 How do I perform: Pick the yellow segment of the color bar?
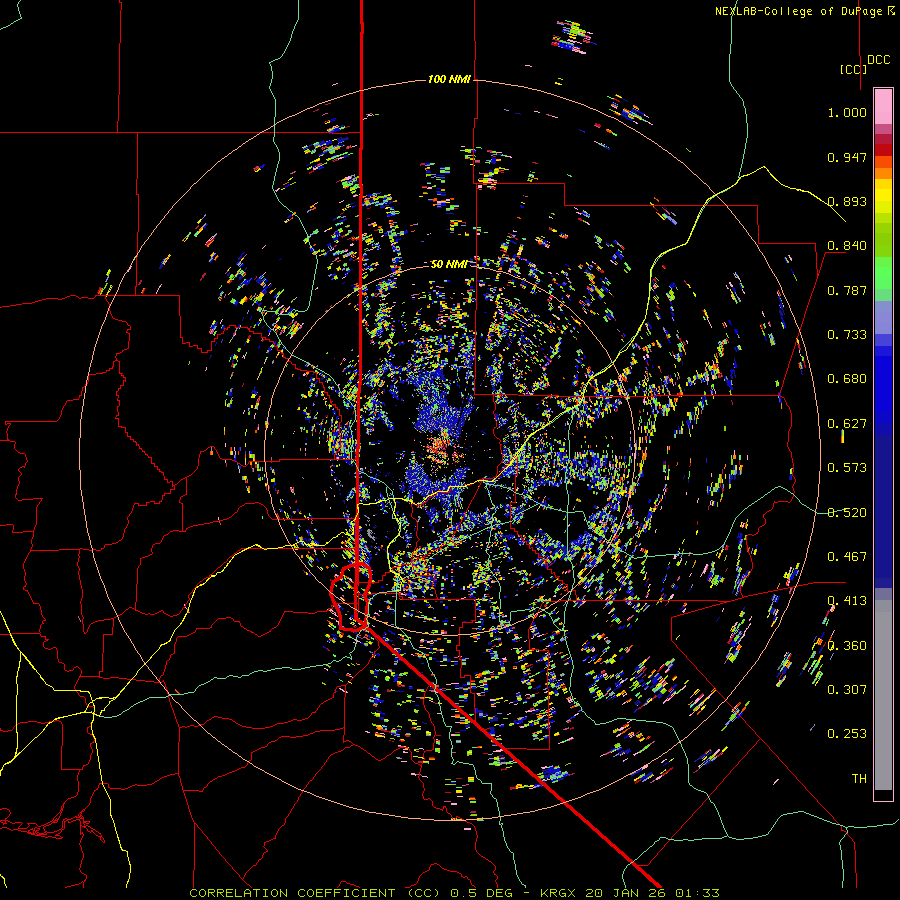click(883, 196)
